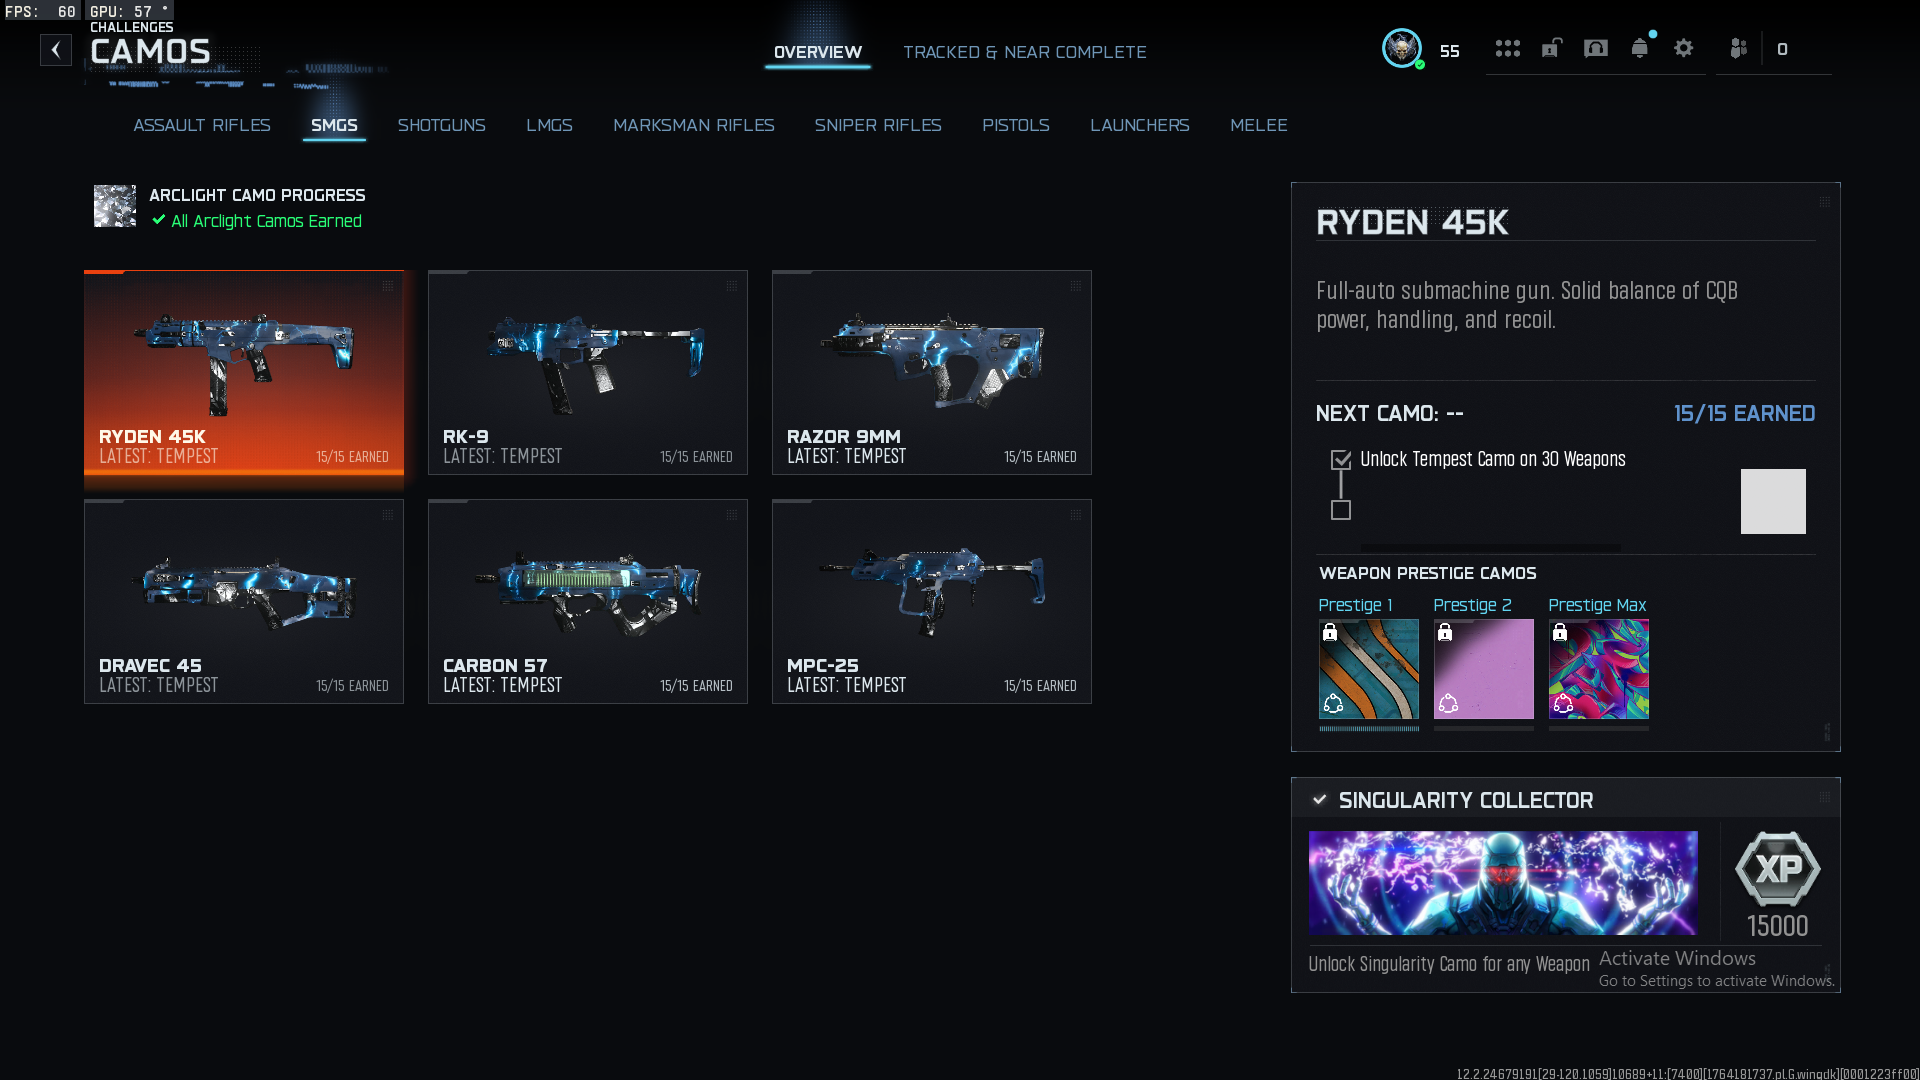1920x1080 pixels.
Task: Toggle Unlock Tempest Camo on 30 Weapons checkbox
Action: point(1341,460)
